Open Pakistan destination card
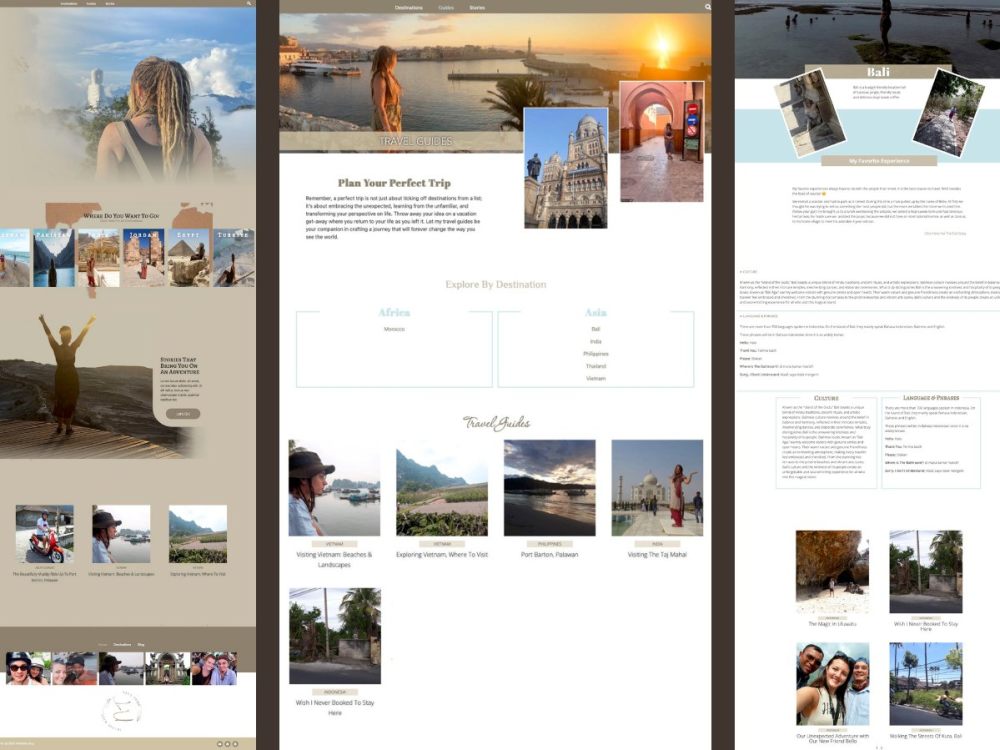This screenshot has height=750, width=1000. pyautogui.click(x=54, y=258)
